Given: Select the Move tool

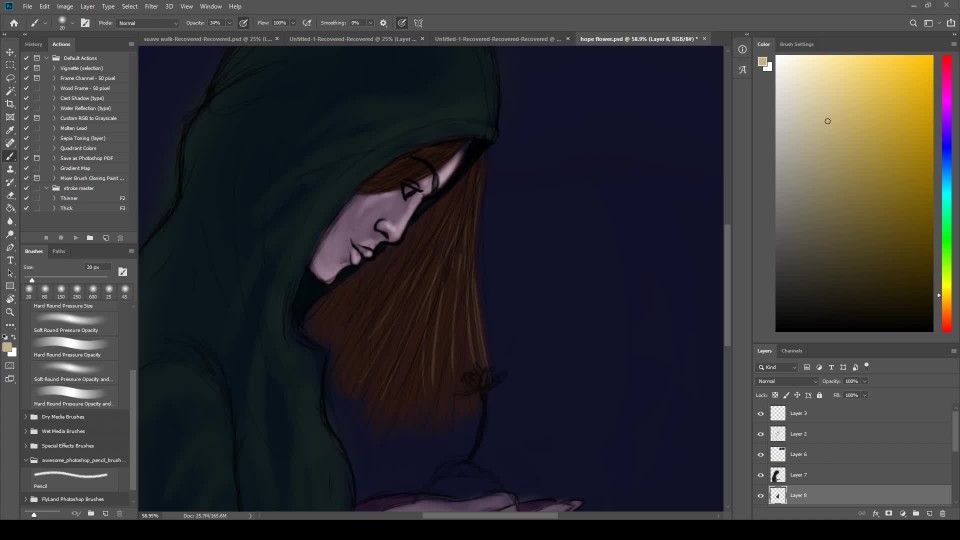Looking at the screenshot, I should pos(10,52).
